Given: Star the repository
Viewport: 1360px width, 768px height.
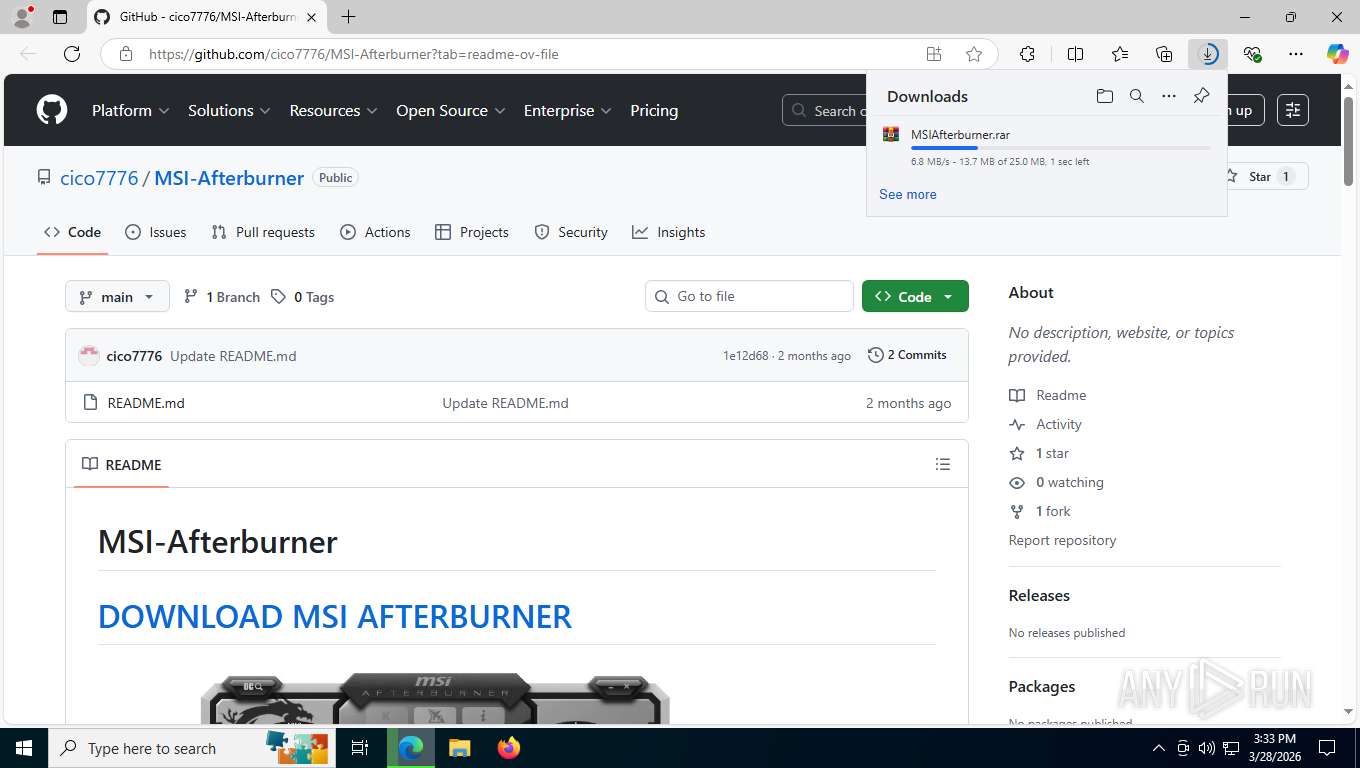Looking at the screenshot, I should (x=1260, y=176).
